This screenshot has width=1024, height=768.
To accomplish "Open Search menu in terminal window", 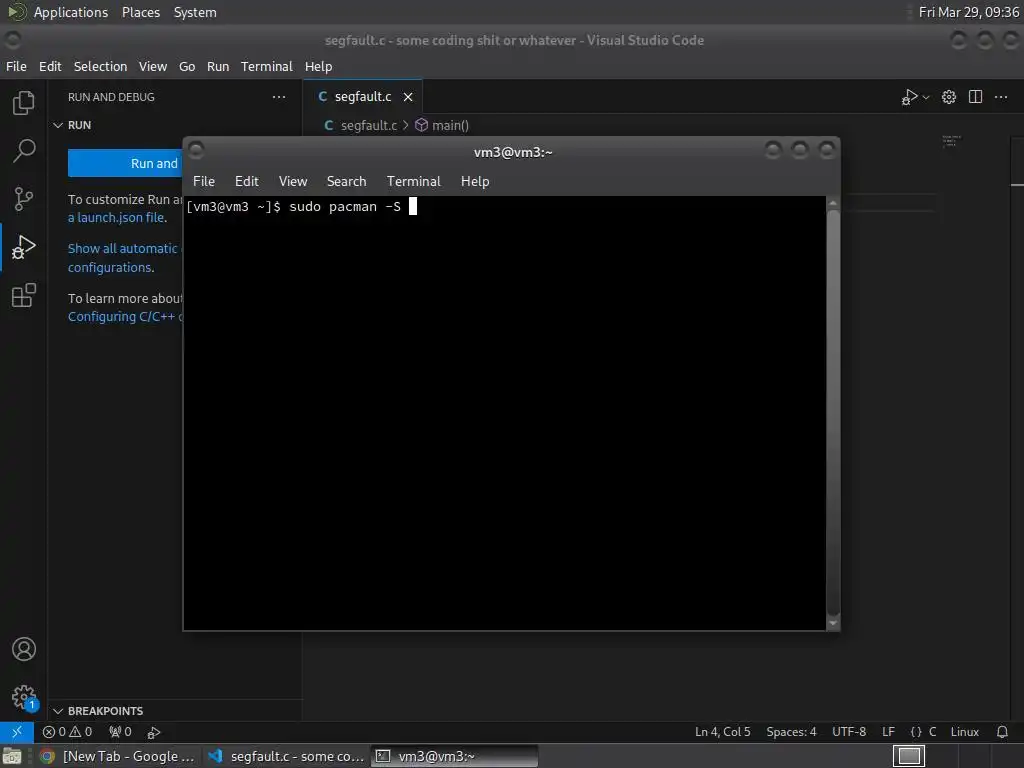I will coord(346,182).
